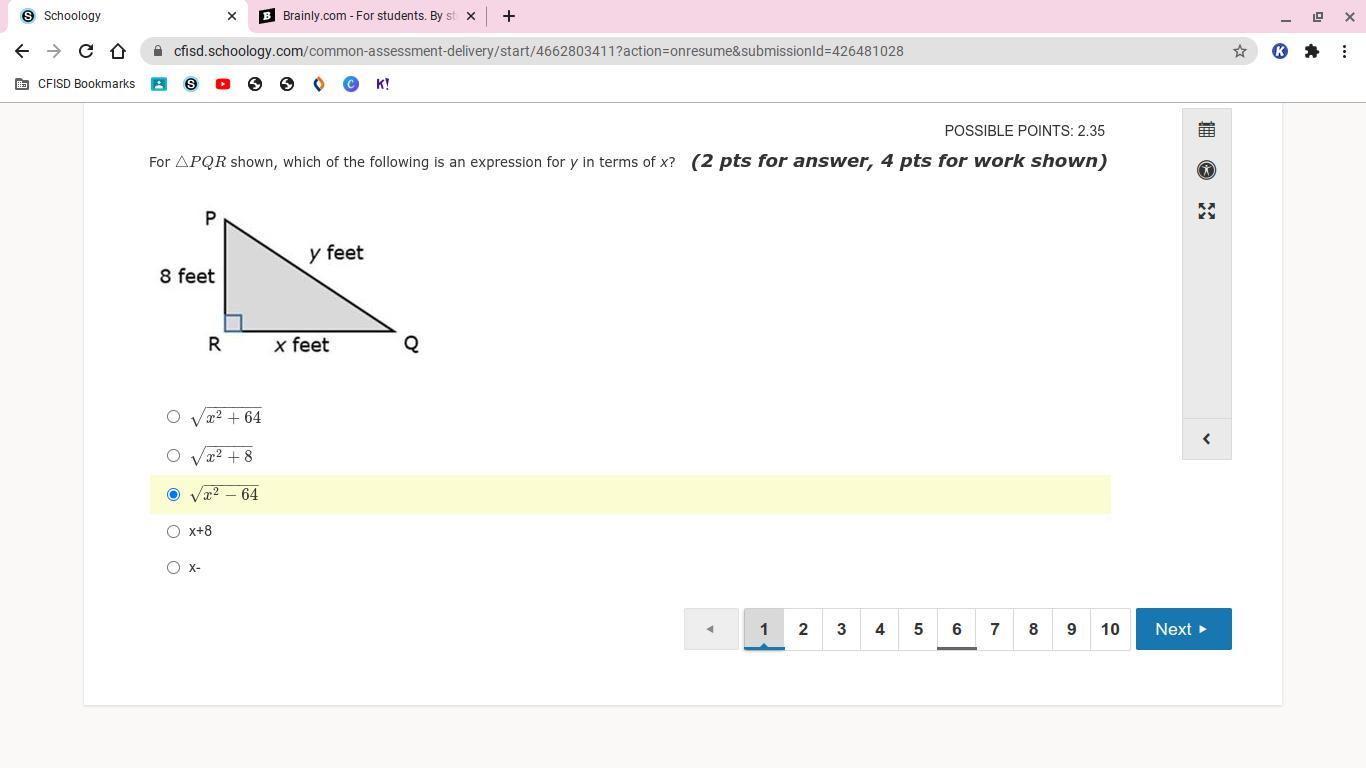Open a new browser tab
This screenshot has width=1366, height=768.
[509, 16]
